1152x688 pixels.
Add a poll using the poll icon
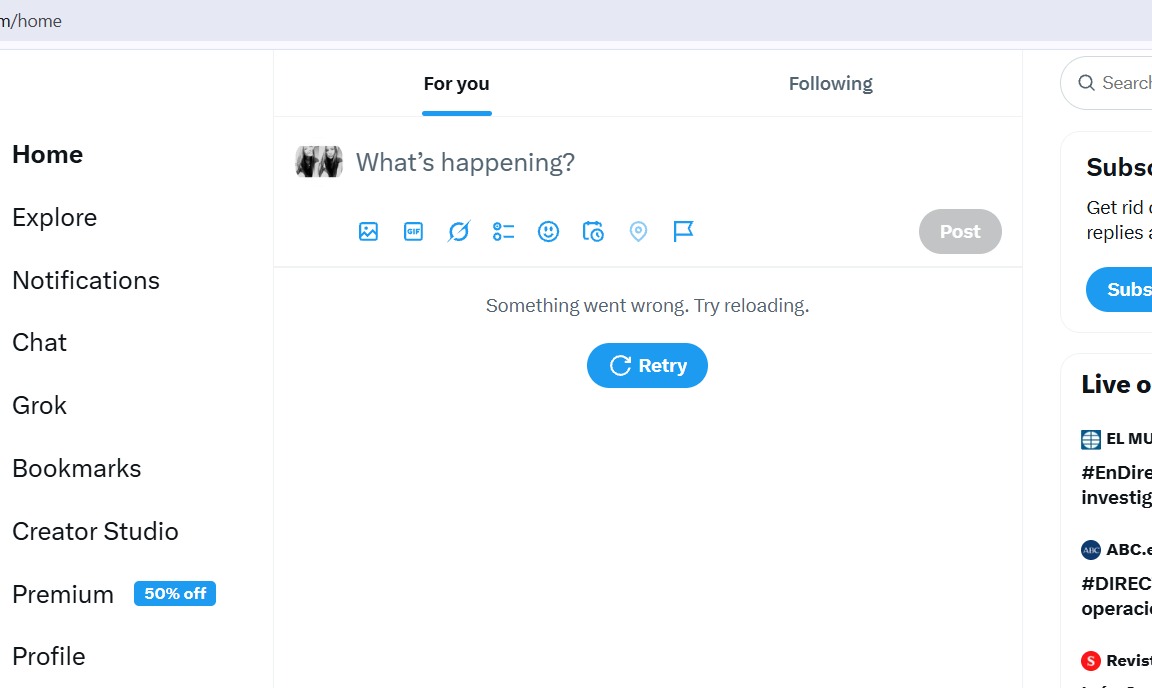pyautogui.click(x=503, y=232)
